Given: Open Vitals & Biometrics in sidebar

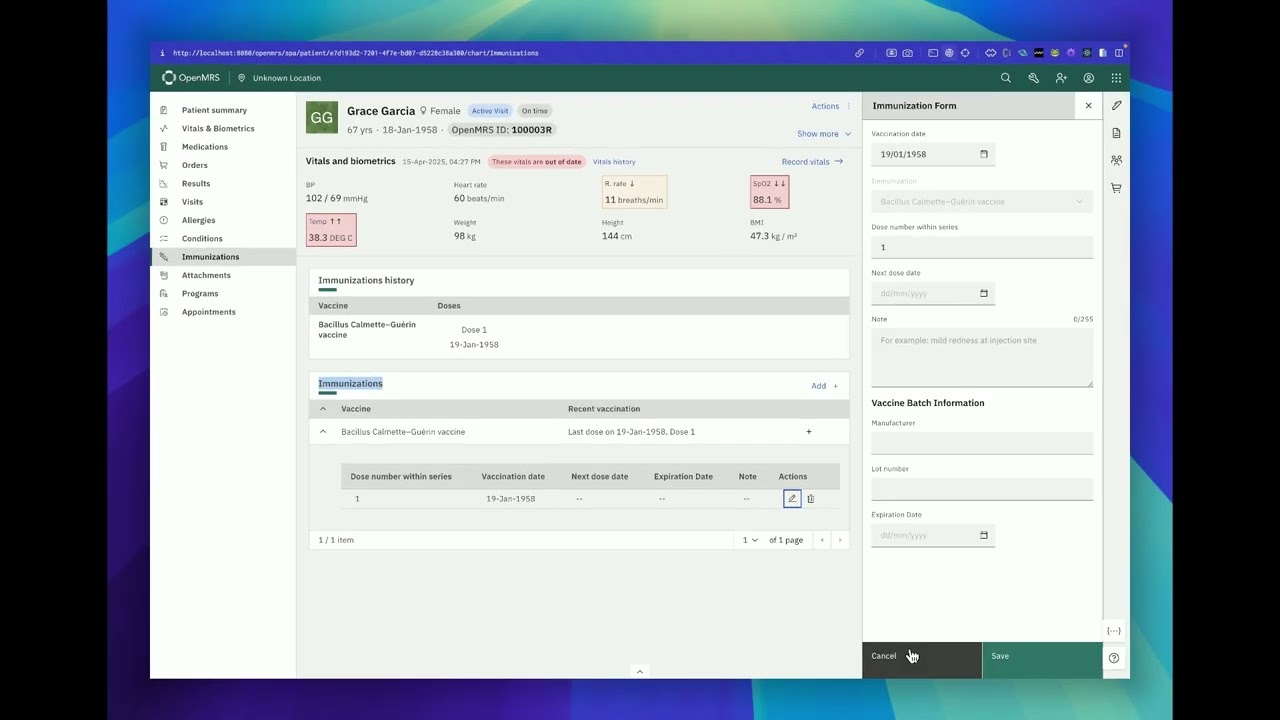Looking at the screenshot, I should coord(218,128).
